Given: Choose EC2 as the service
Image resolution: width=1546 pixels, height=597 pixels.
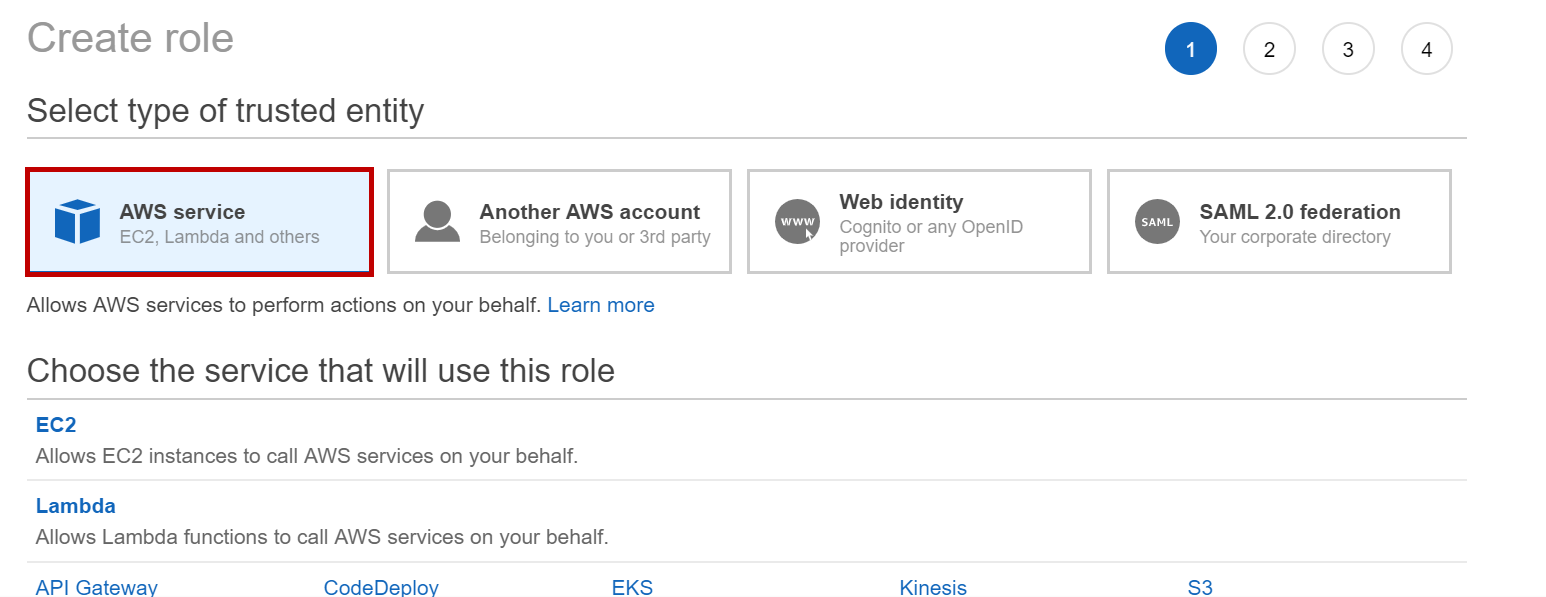Looking at the screenshot, I should point(56,425).
